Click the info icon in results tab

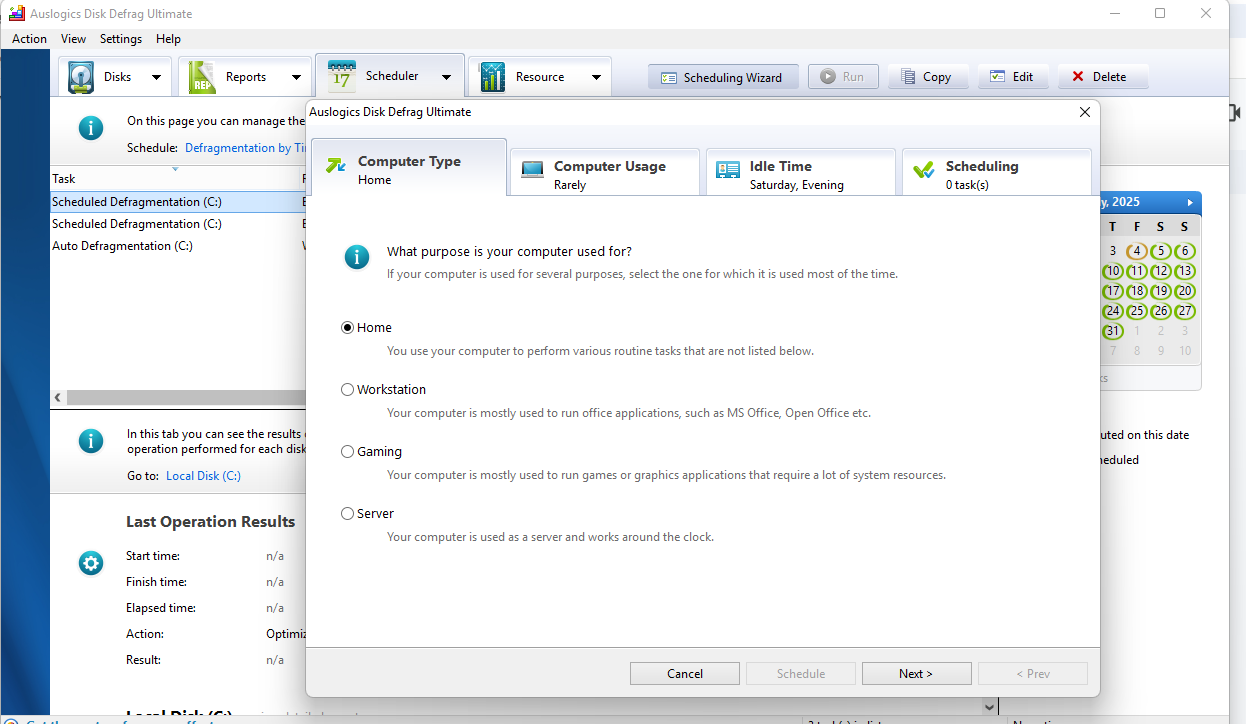[90, 441]
